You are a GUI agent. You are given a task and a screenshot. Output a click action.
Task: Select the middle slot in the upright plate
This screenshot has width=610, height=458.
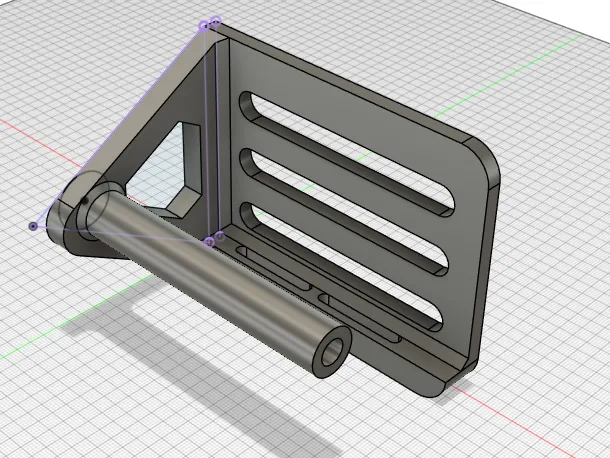(342, 211)
